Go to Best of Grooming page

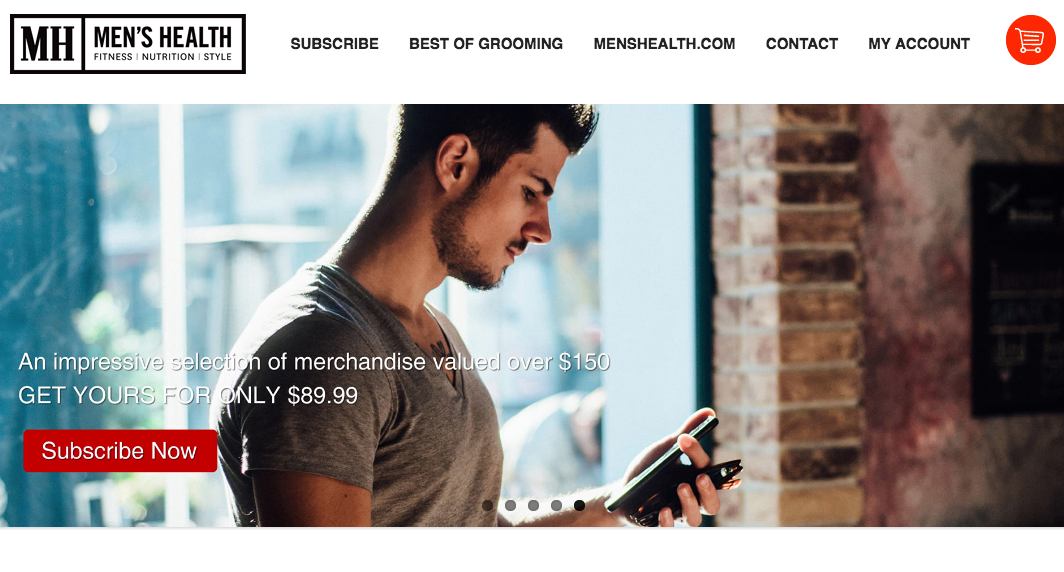point(486,43)
